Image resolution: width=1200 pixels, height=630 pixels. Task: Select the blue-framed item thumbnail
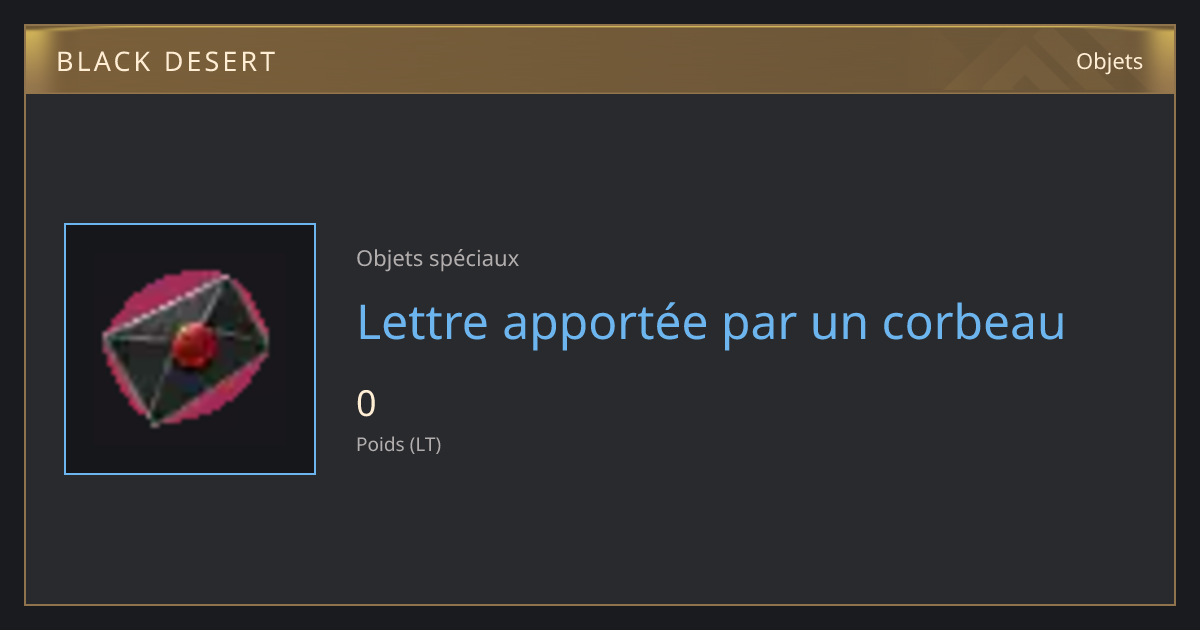[190, 349]
